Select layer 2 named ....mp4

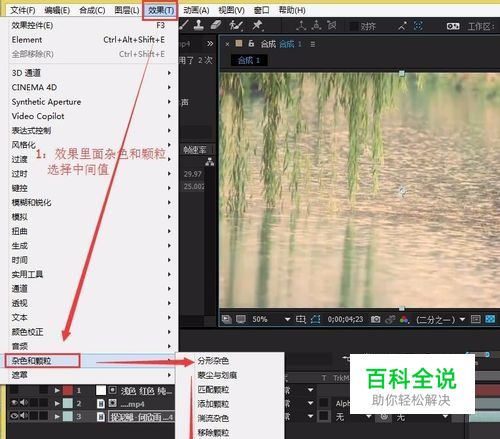point(133,404)
